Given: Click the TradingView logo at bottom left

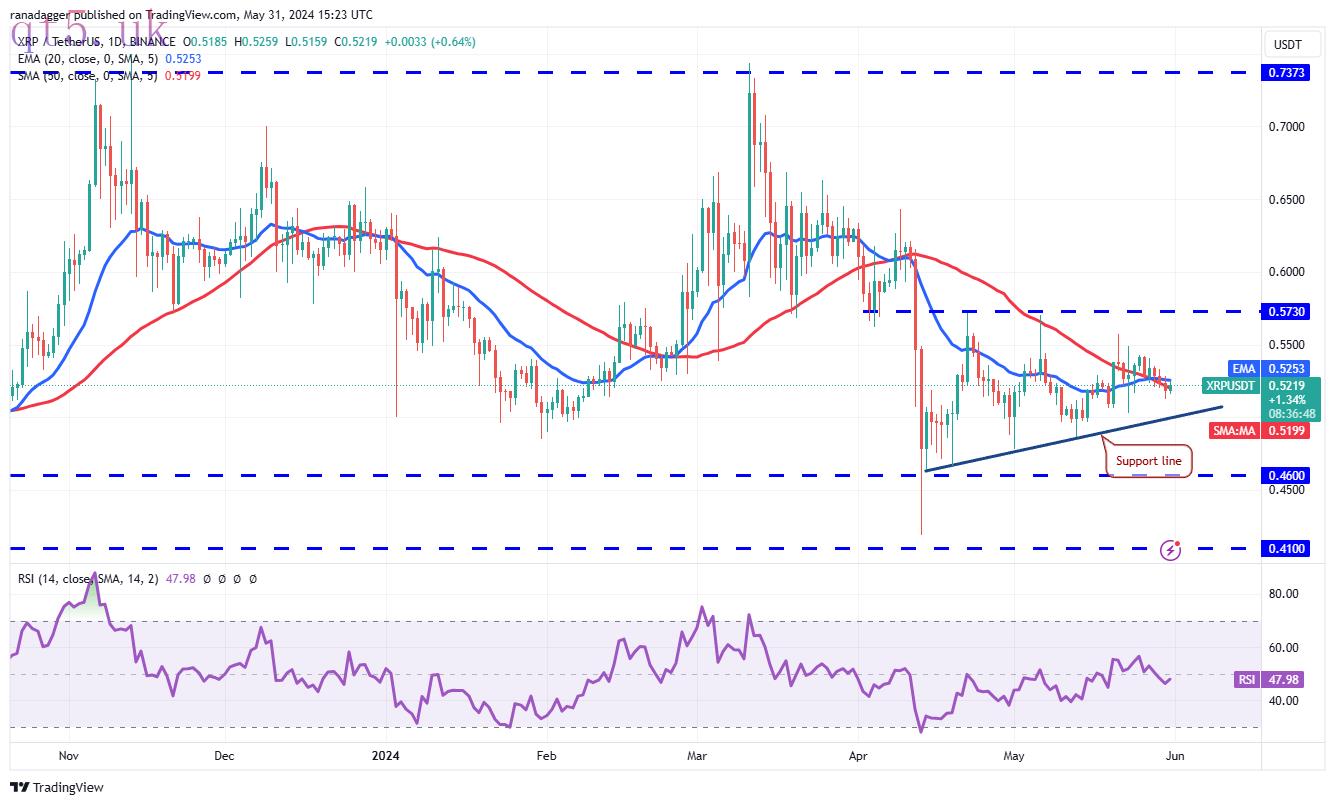Looking at the screenshot, I should 56,787.
